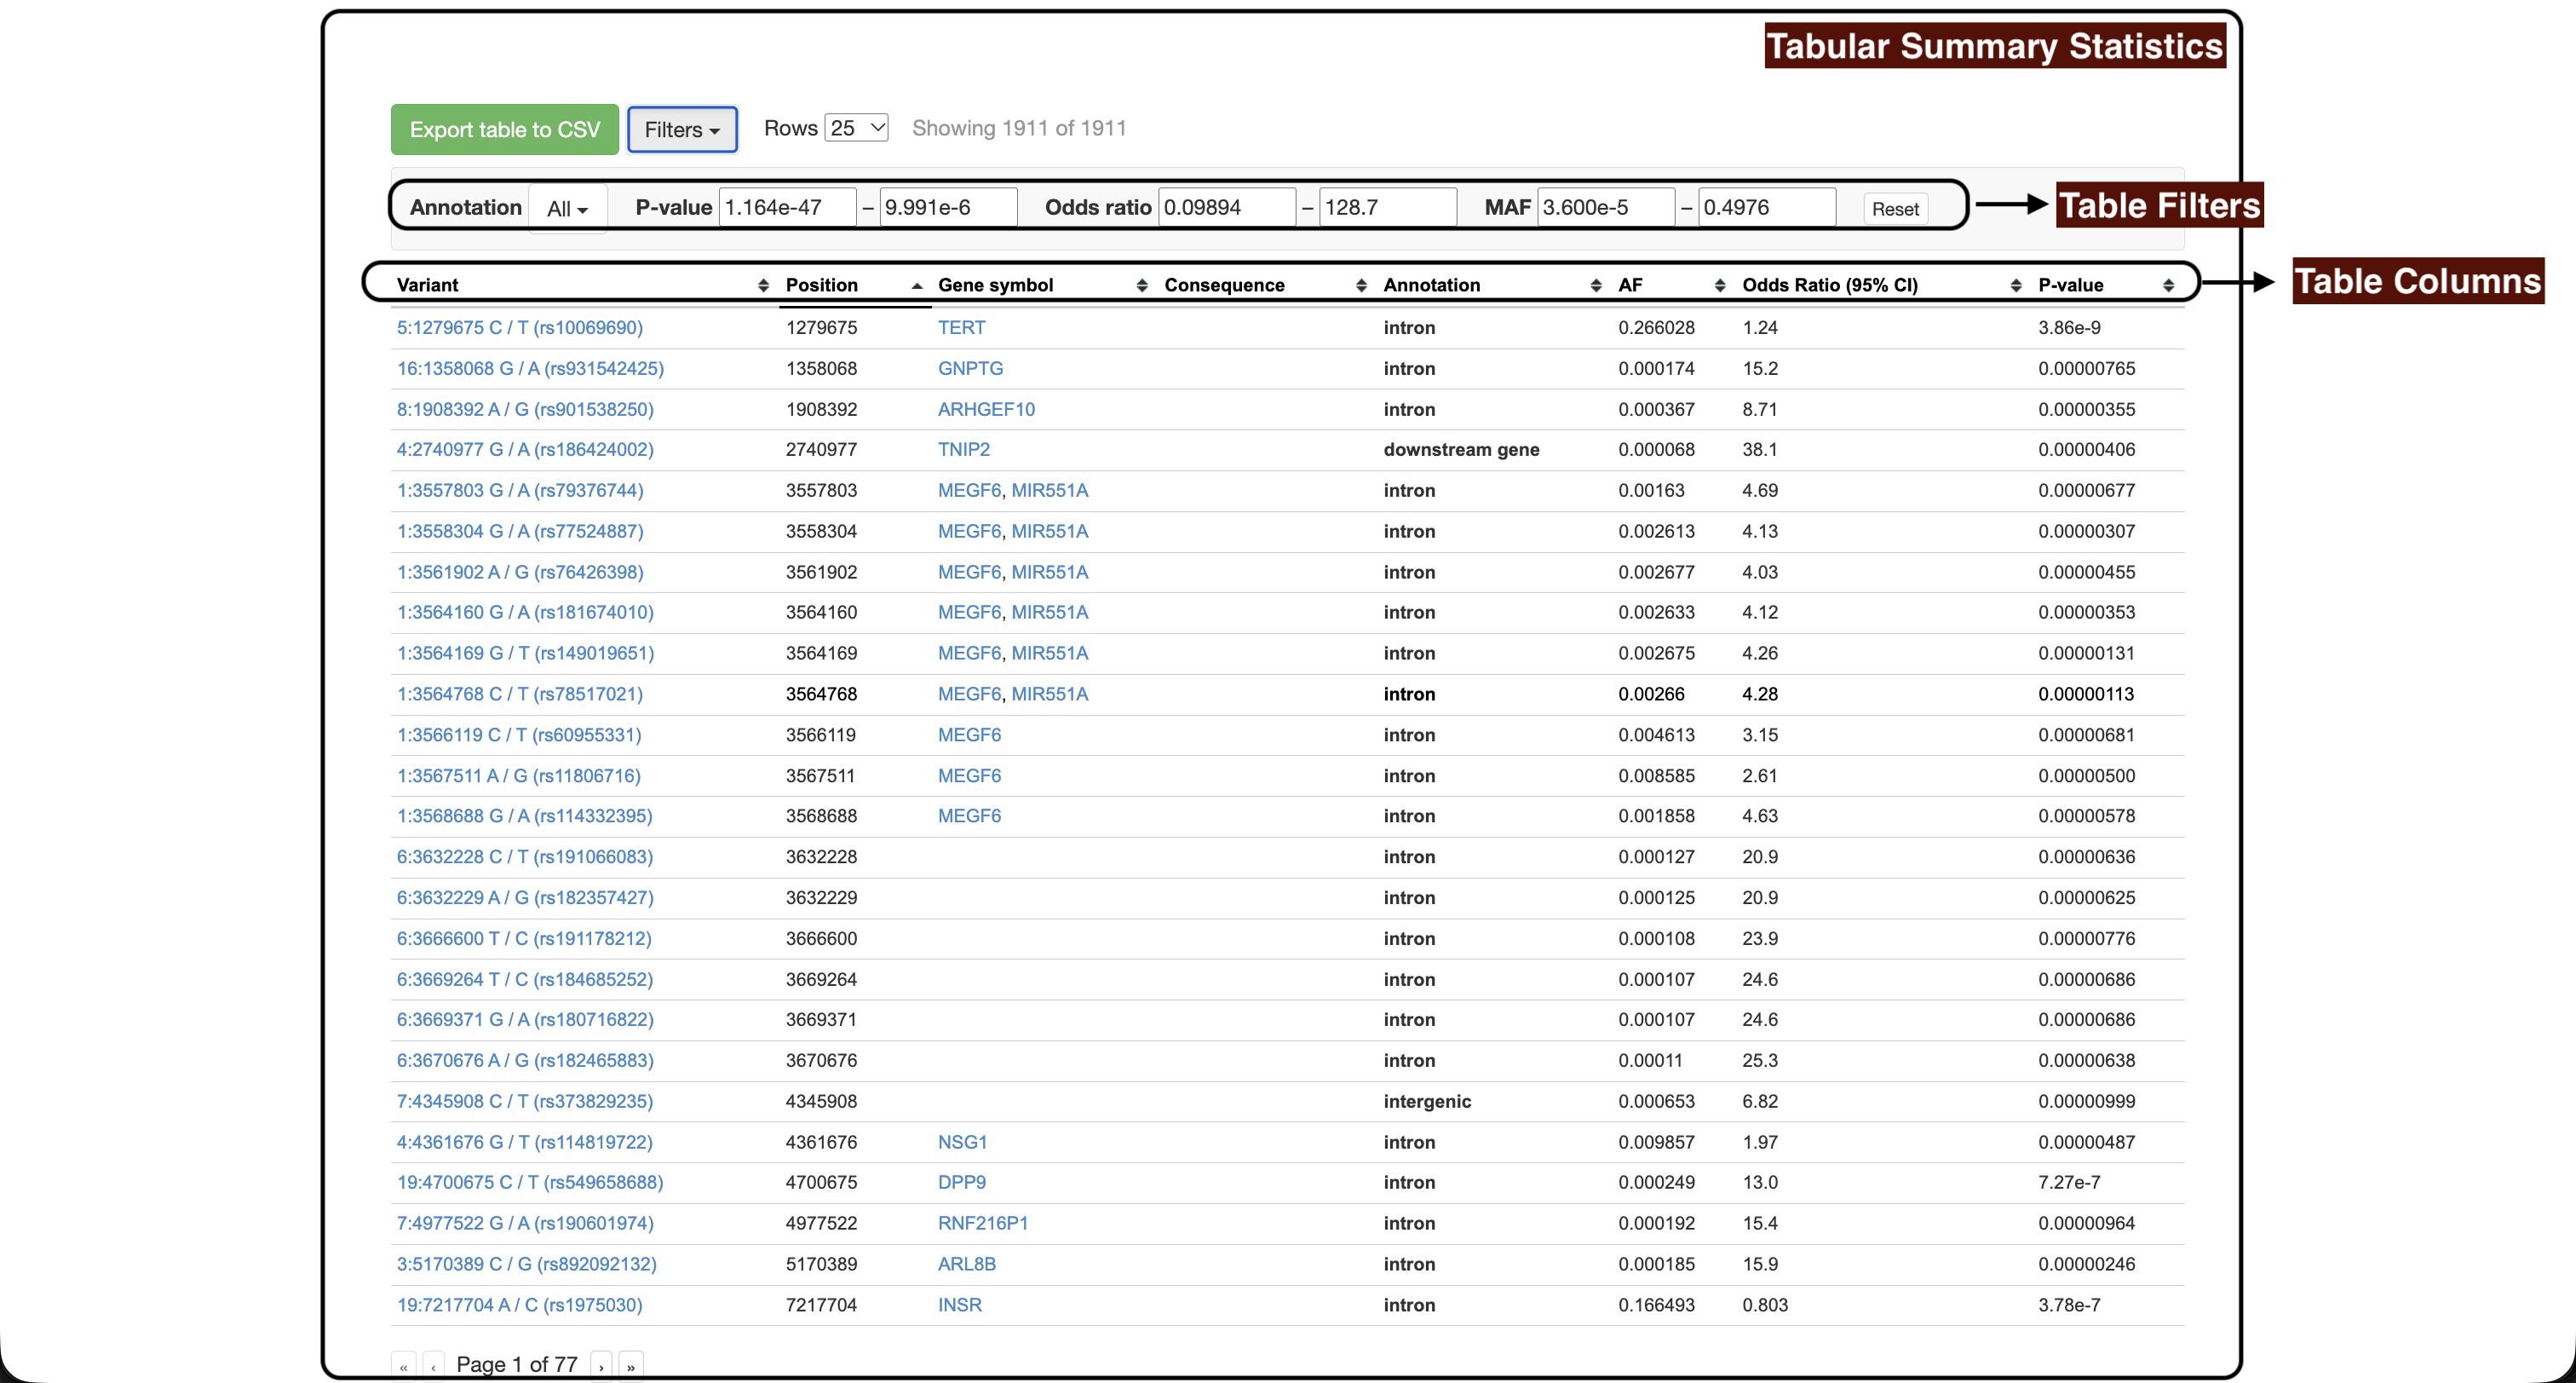
Task: Sort by P-value column arrows
Action: point(2167,285)
